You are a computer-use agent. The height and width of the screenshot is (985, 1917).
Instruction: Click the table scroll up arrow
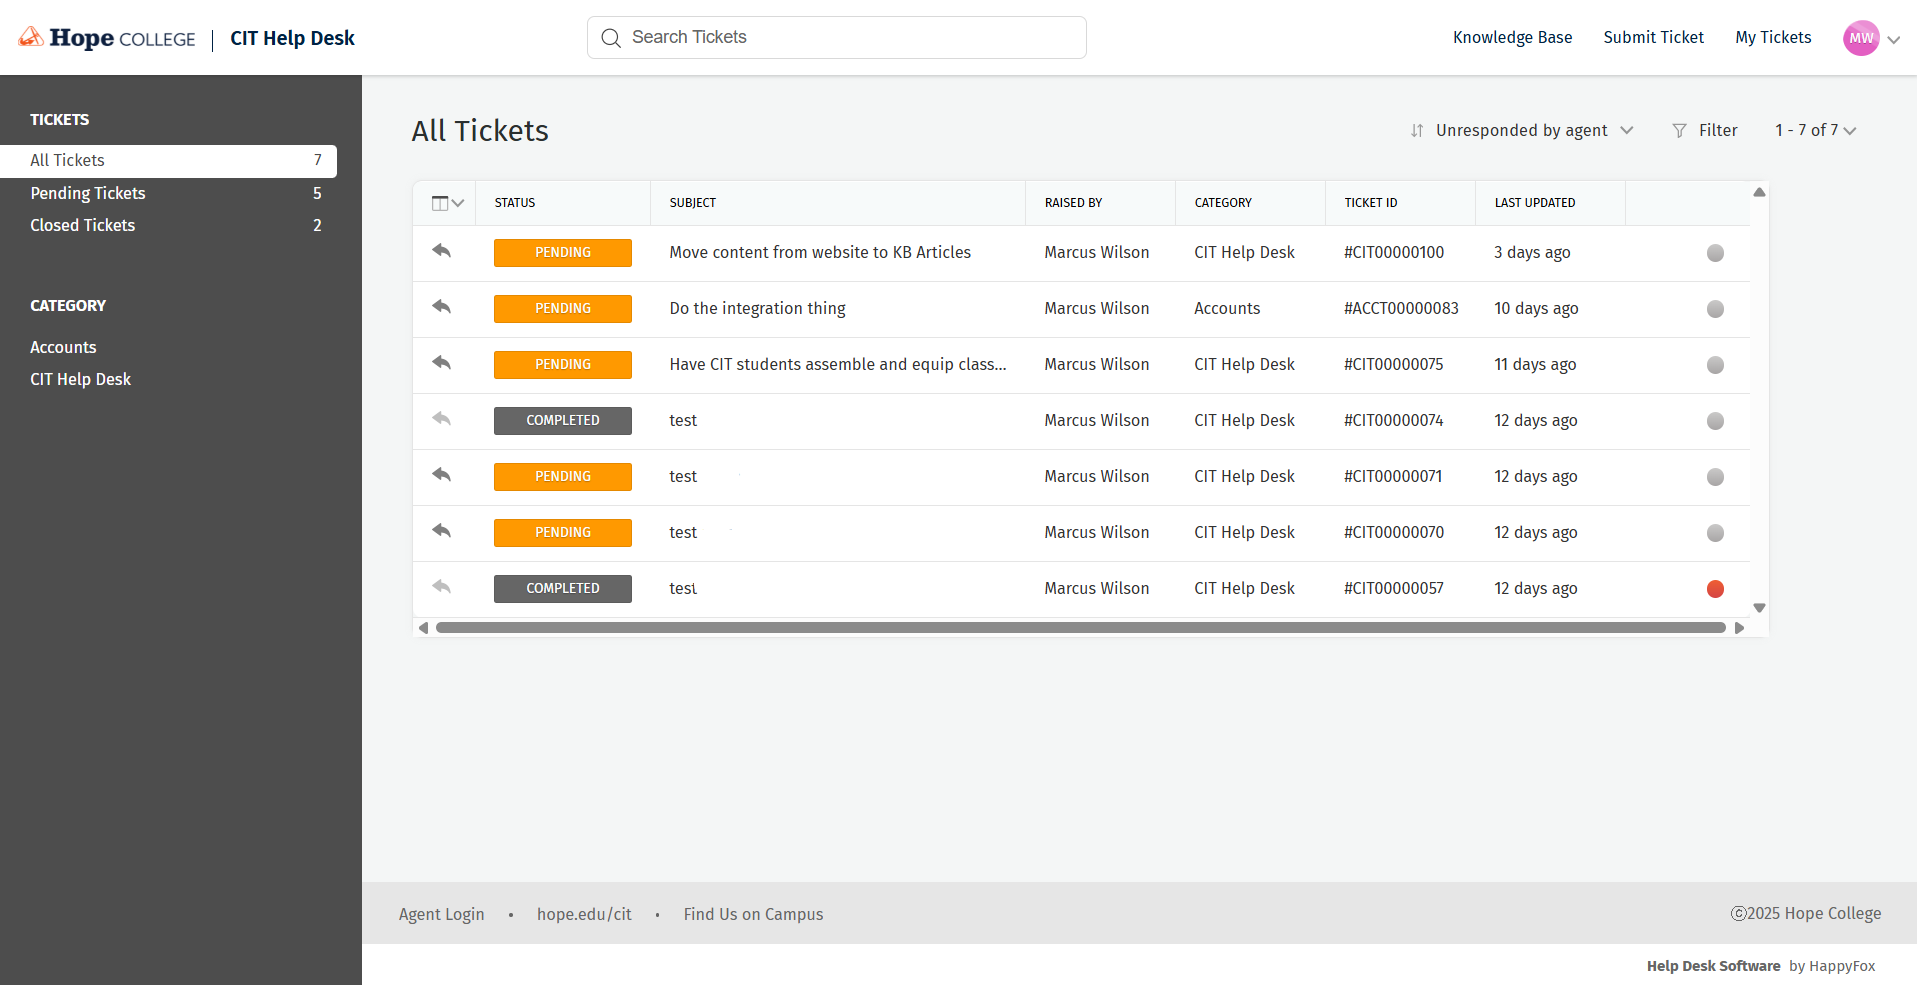click(1759, 192)
